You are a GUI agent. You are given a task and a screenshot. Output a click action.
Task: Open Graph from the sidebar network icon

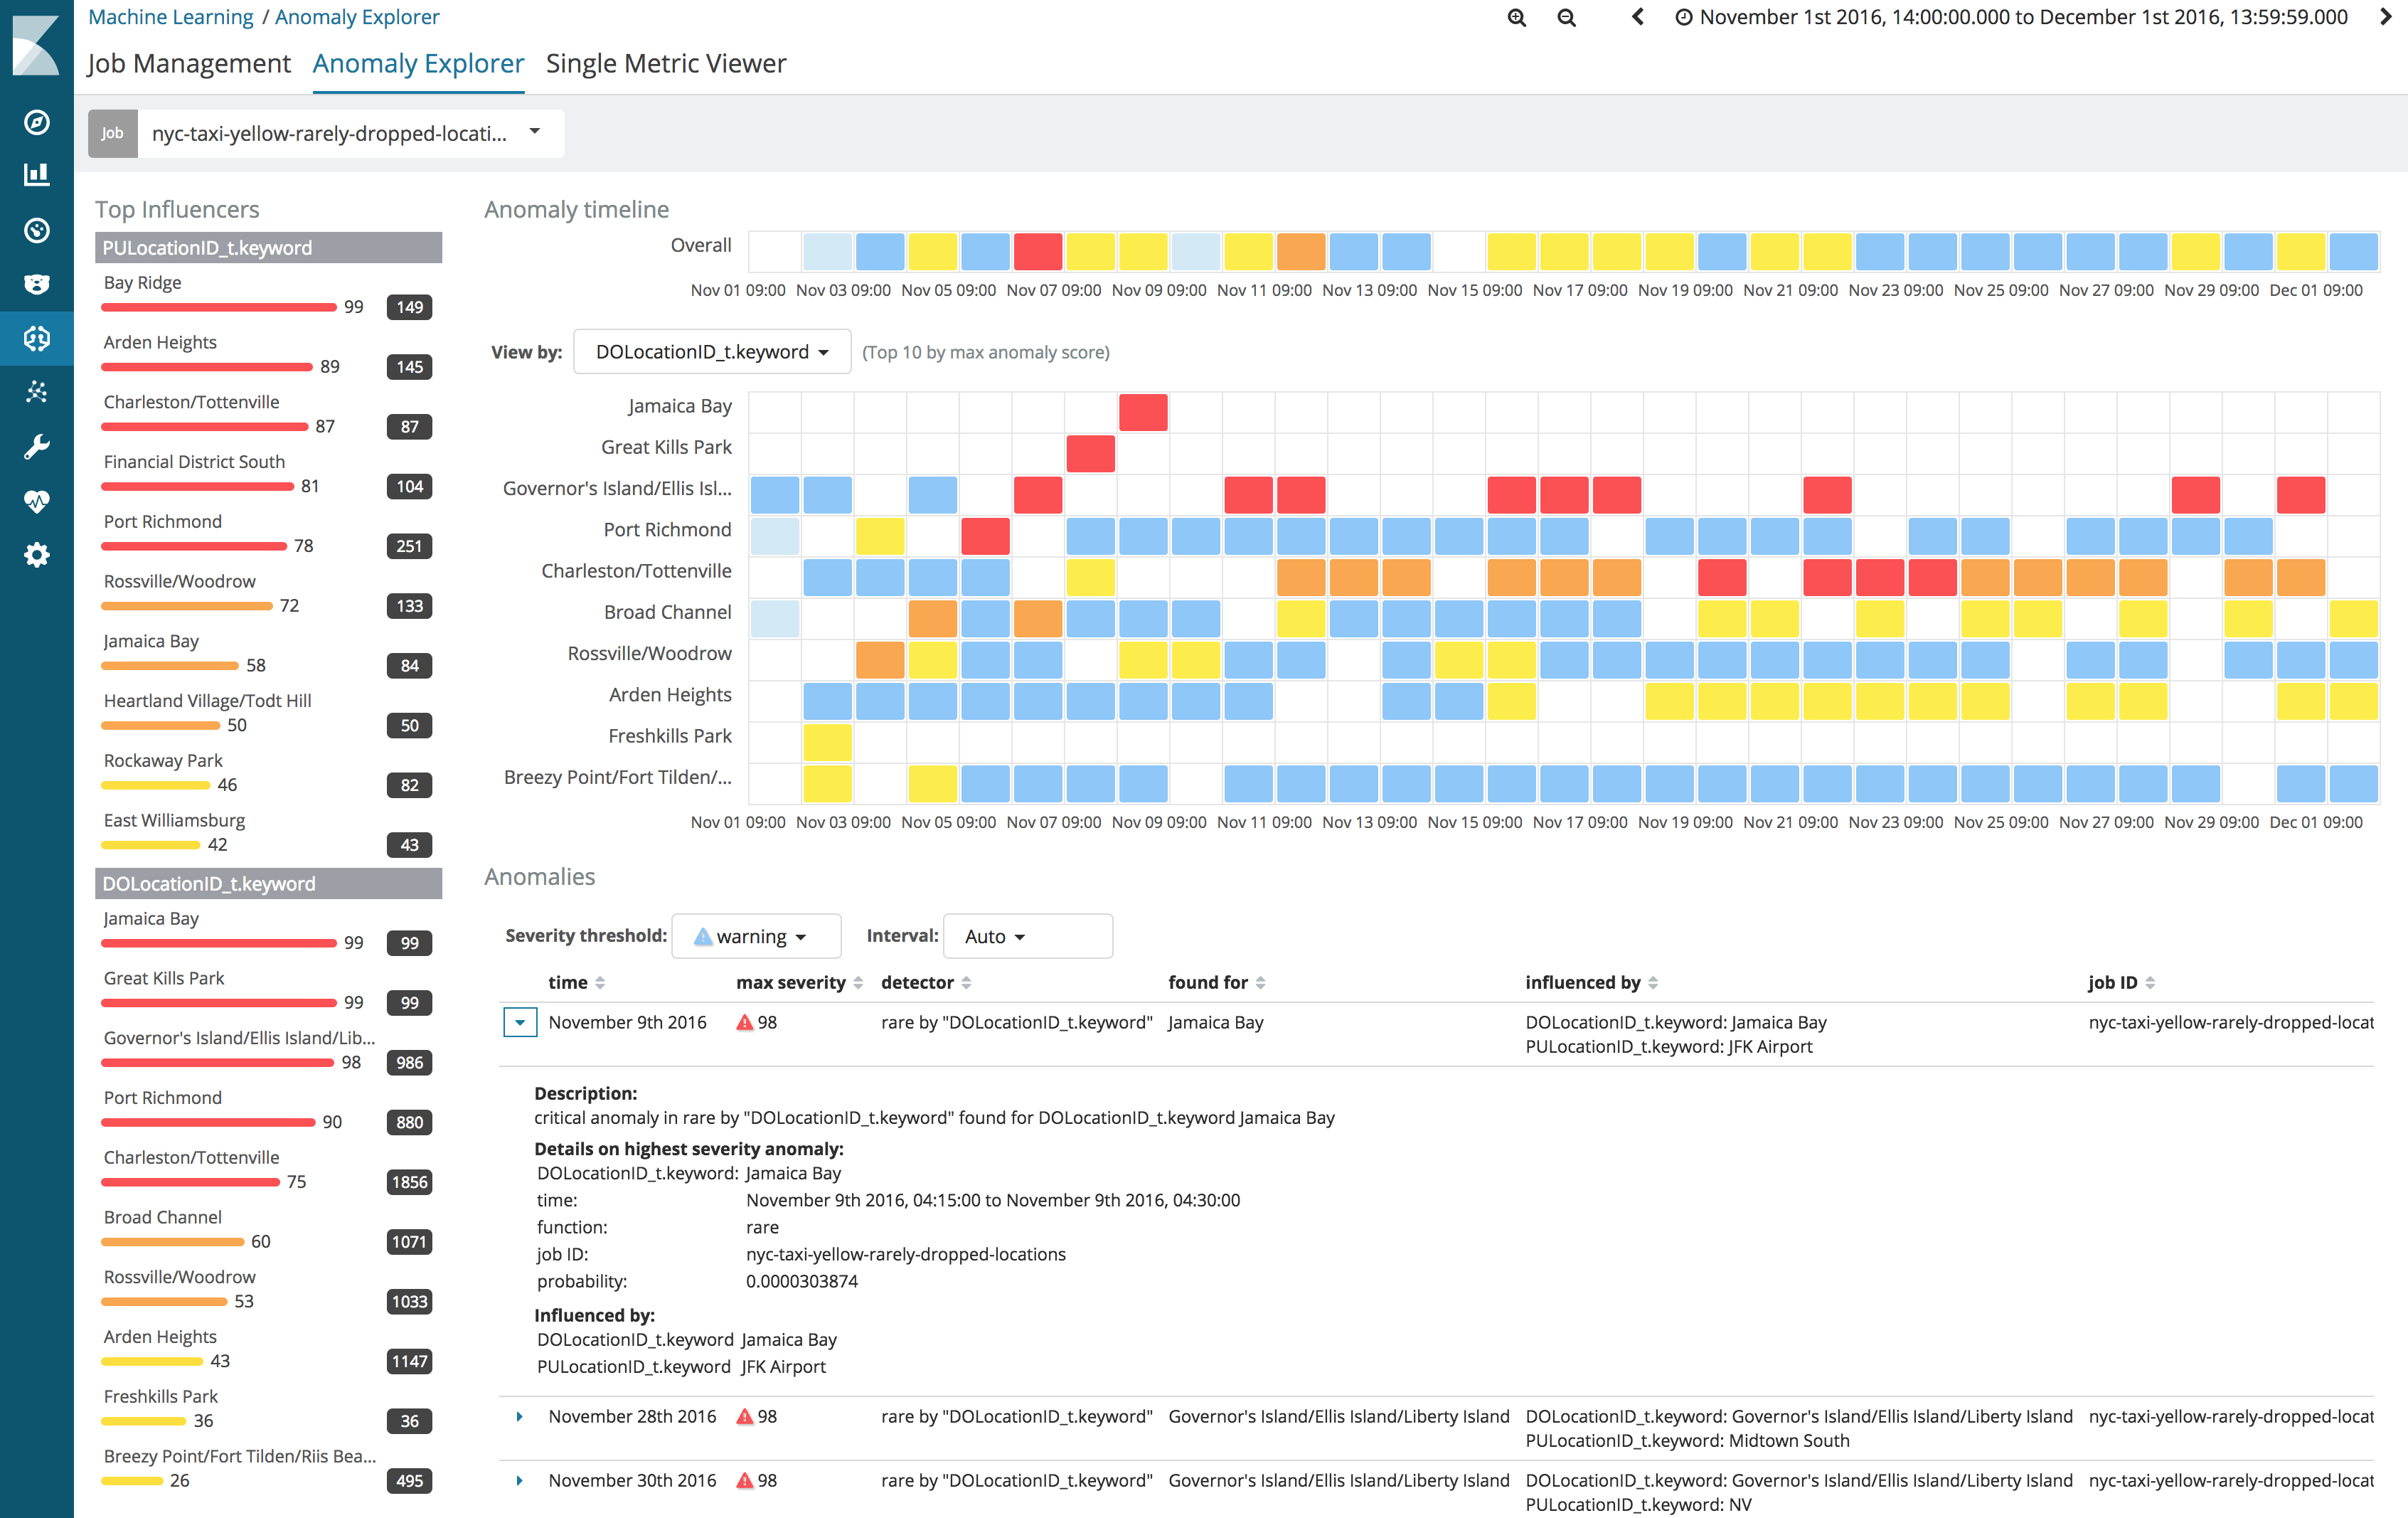click(37, 392)
